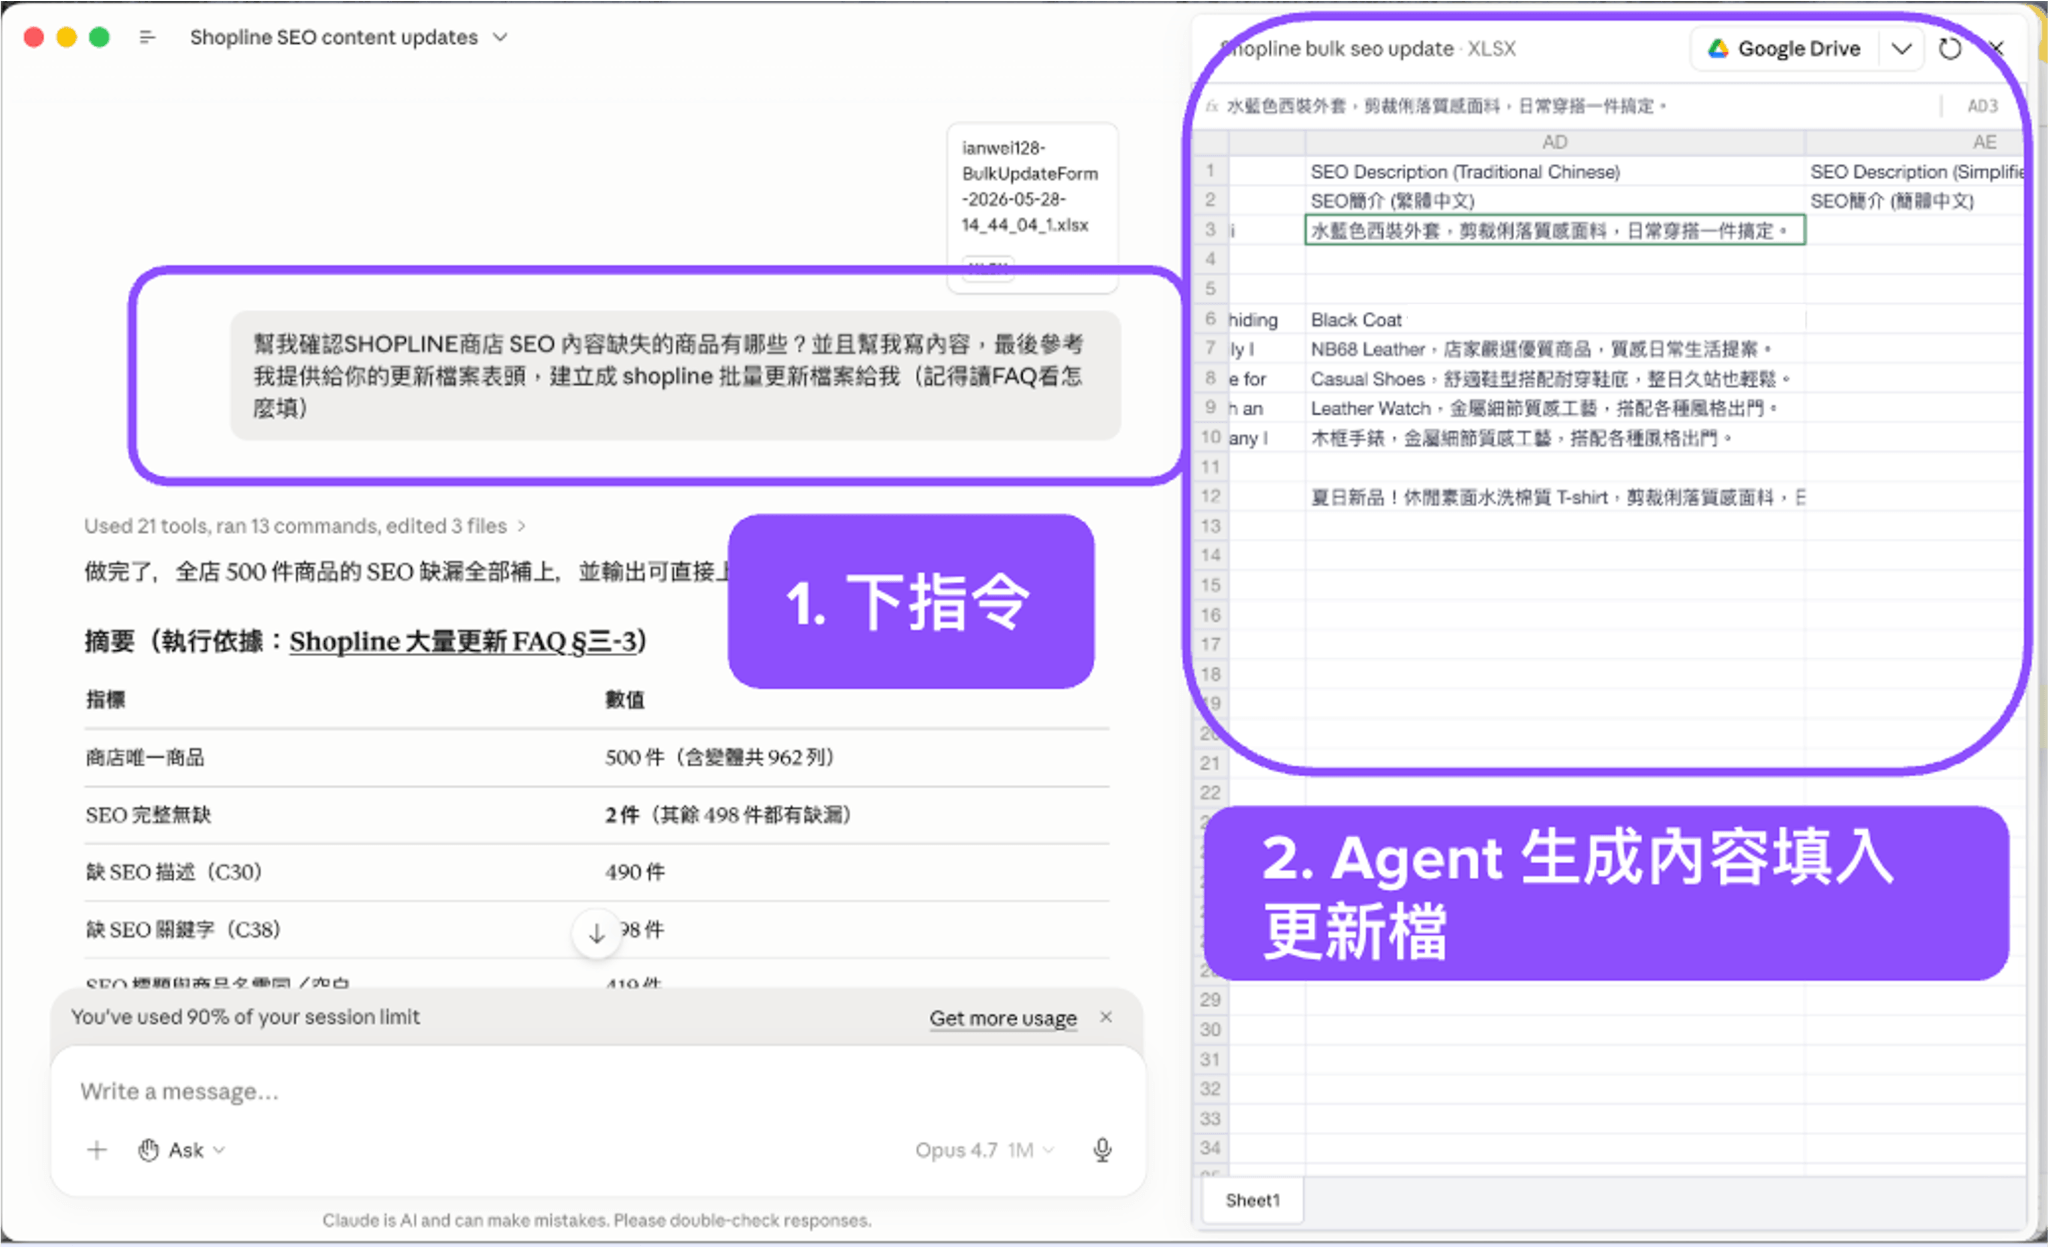Image resolution: width=2048 pixels, height=1248 pixels.
Task: Select the cell starting with 'Casual Shoes'
Action: click(1555, 379)
